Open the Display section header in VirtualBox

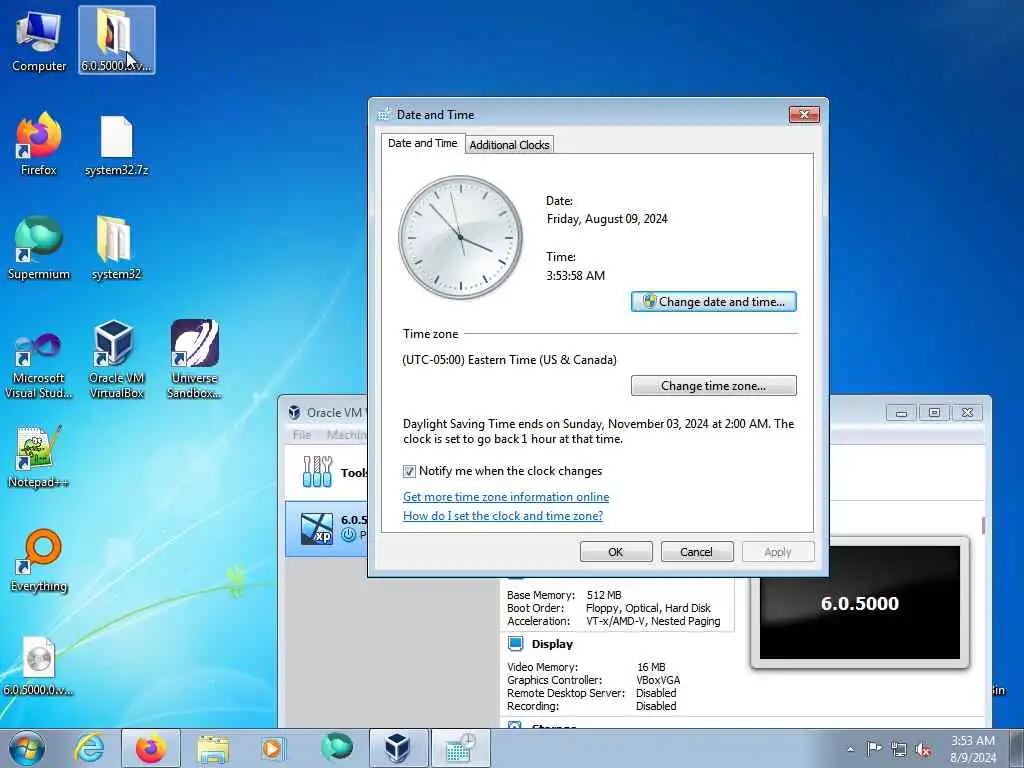click(x=552, y=644)
